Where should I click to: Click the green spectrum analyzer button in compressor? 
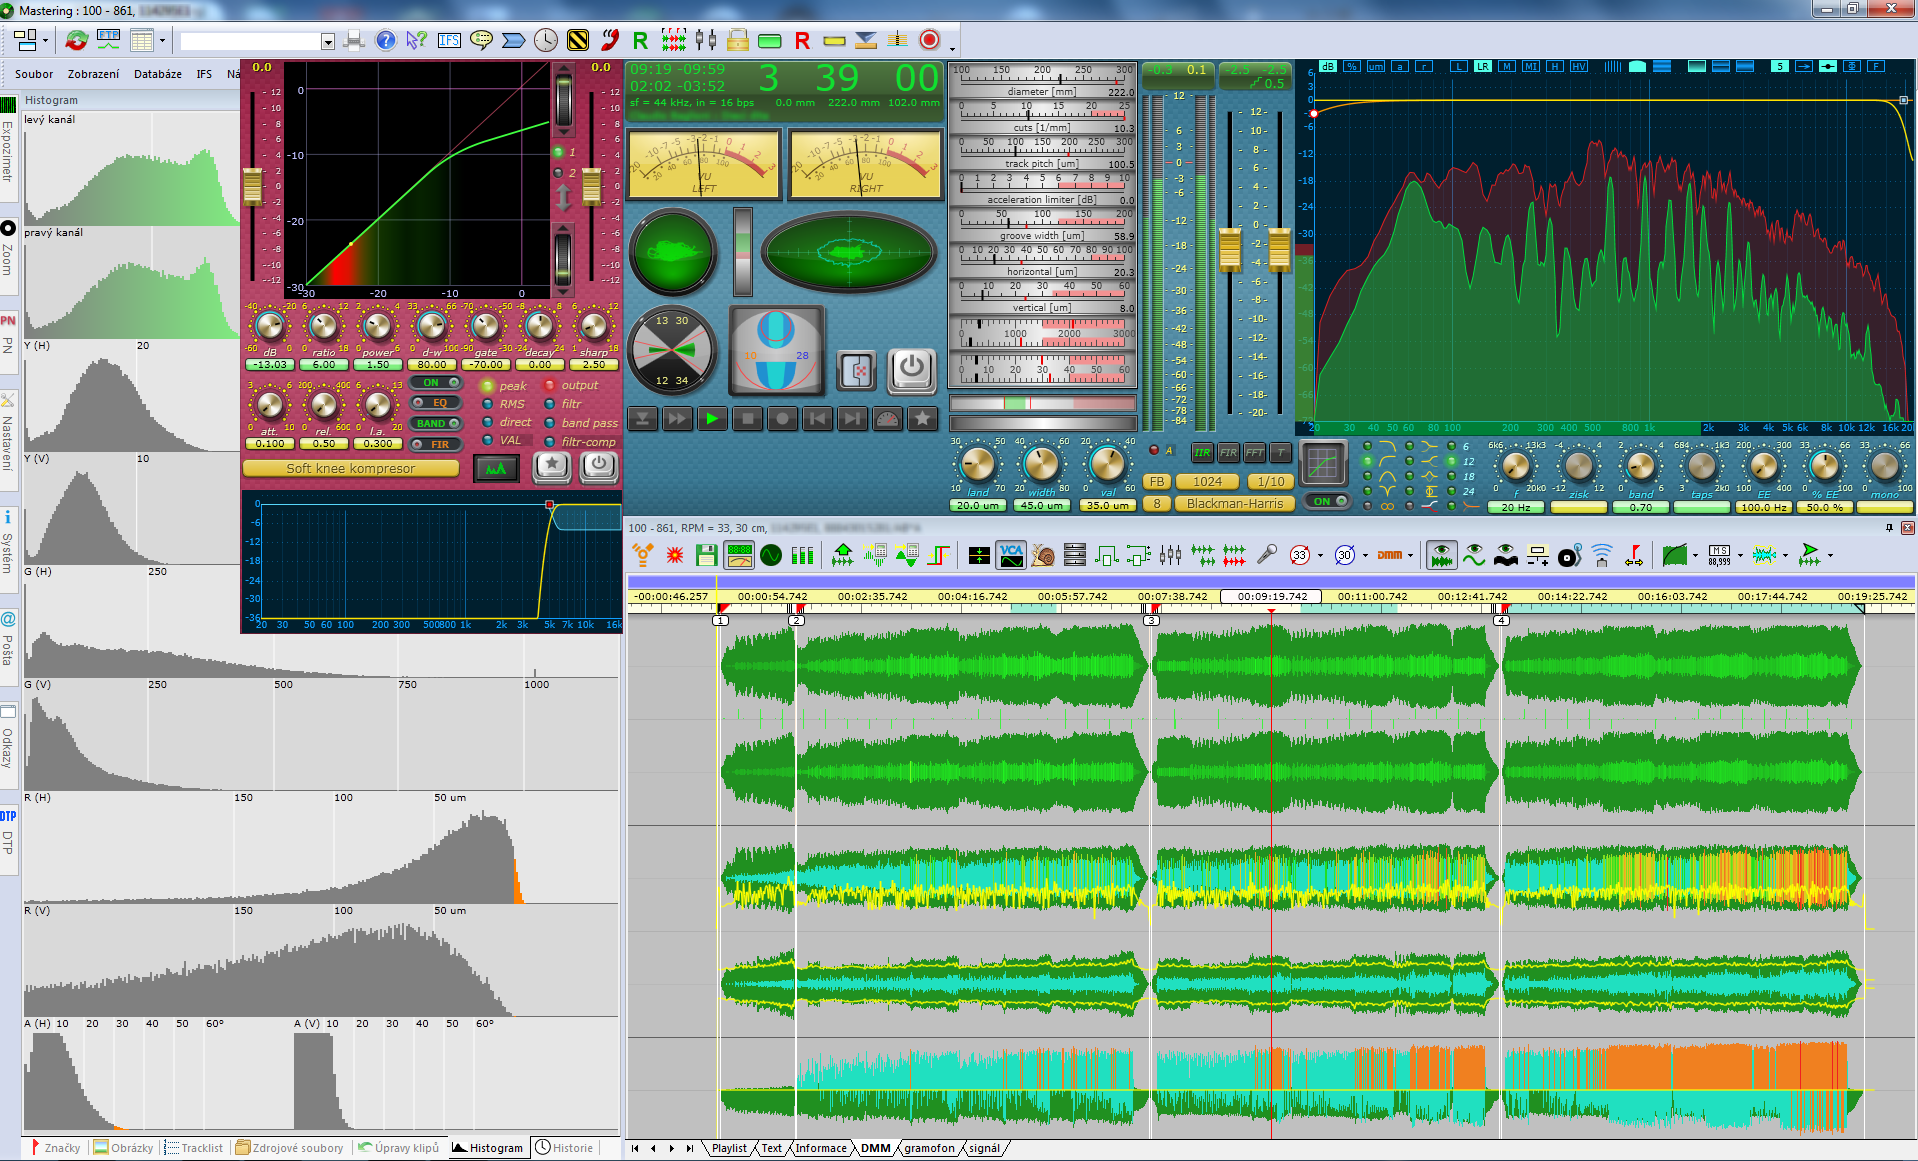click(496, 467)
